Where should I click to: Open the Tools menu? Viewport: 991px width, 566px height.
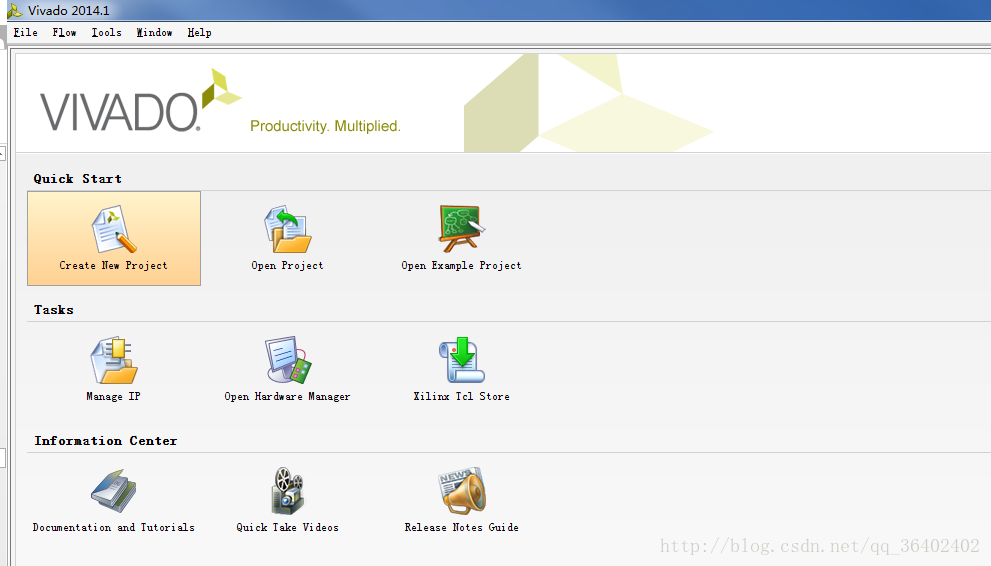coord(106,32)
